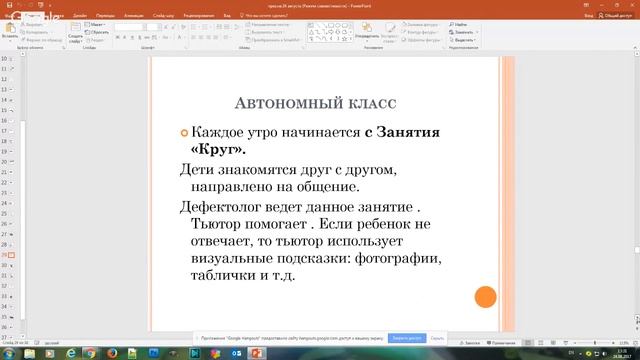Save the presentation via the quick access toolbar
The height and width of the screenshot is (360, 640).
[9, 5]
